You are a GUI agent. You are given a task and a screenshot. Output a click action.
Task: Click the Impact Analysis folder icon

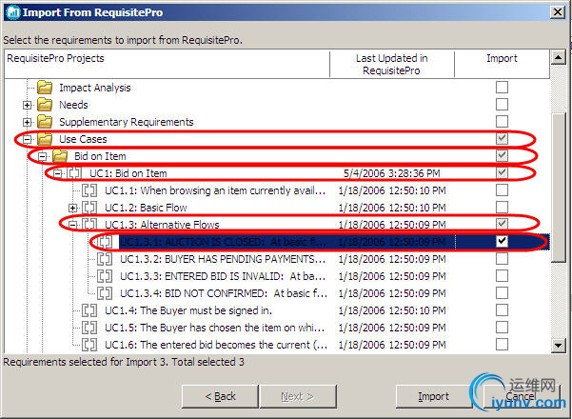coord(45,88)
